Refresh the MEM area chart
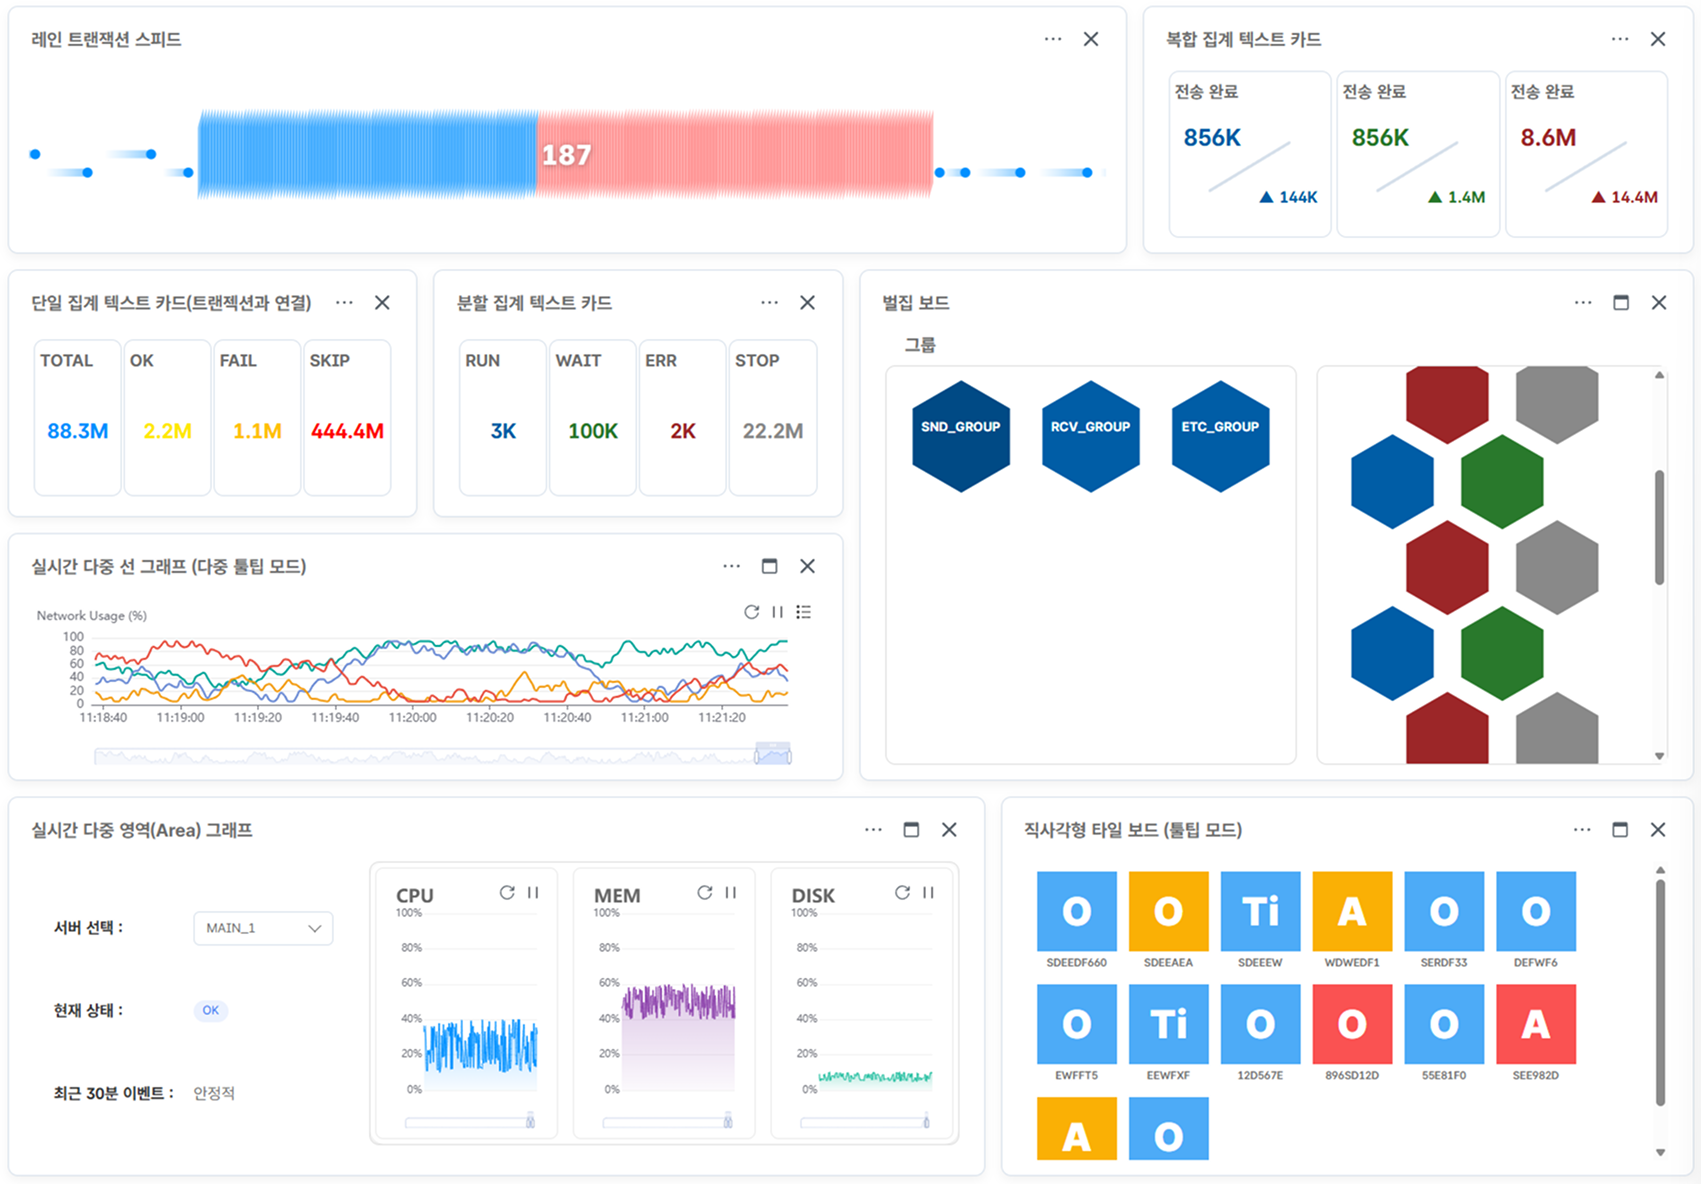1701x1184 pixels. 706,893
